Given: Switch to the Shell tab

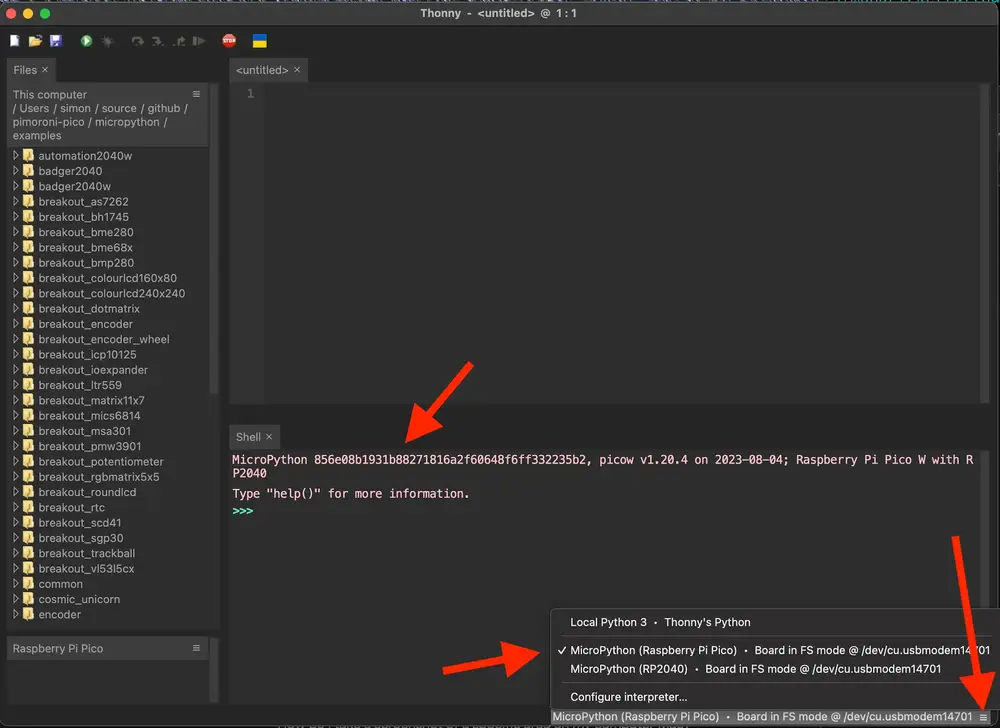Looking at the screenshot, I should 248,437.
